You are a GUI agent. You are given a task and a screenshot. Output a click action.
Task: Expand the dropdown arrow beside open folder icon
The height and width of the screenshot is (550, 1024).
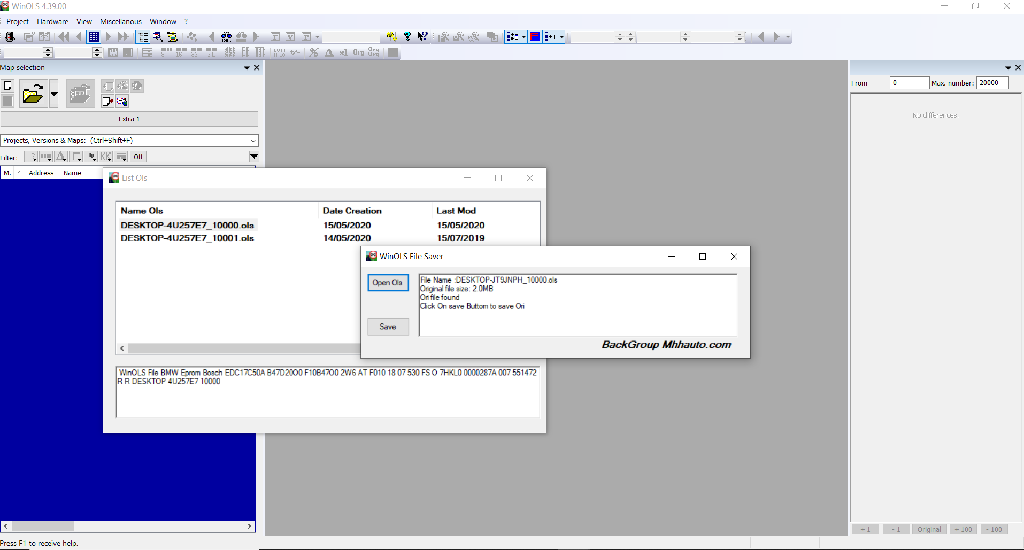click(x=54, y=94)
